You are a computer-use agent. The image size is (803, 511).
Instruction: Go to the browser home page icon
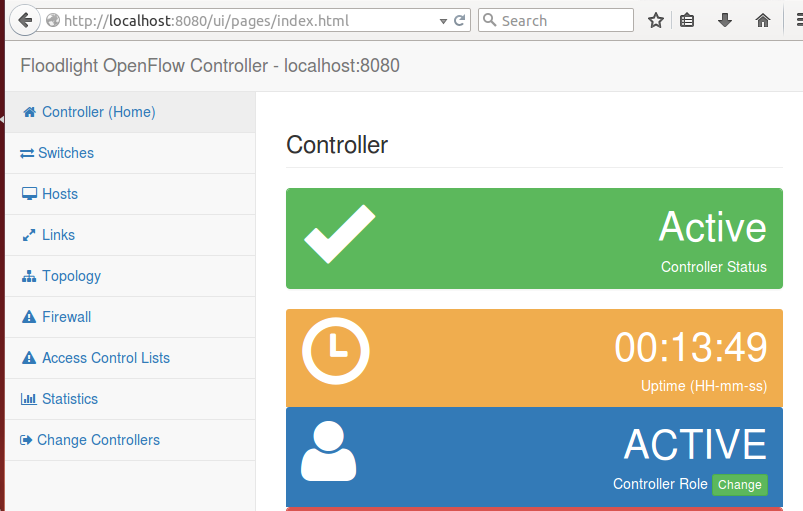(763, 20)
